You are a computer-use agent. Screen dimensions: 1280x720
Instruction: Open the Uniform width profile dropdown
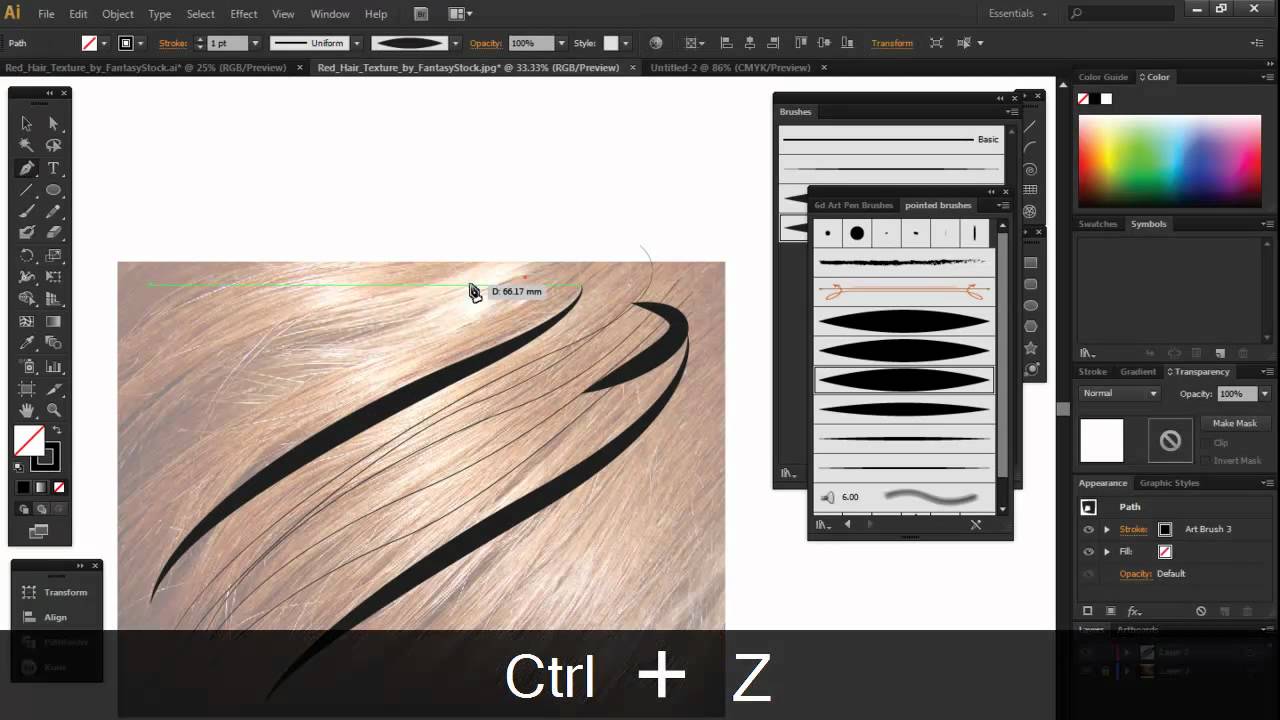356,43
